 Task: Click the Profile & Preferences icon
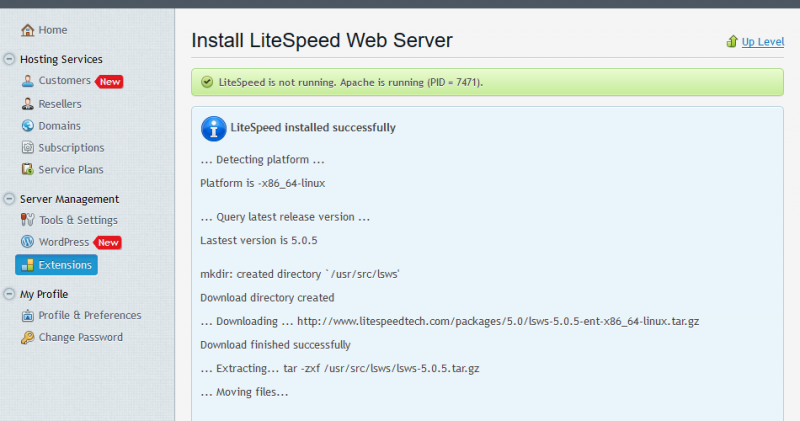28,315
